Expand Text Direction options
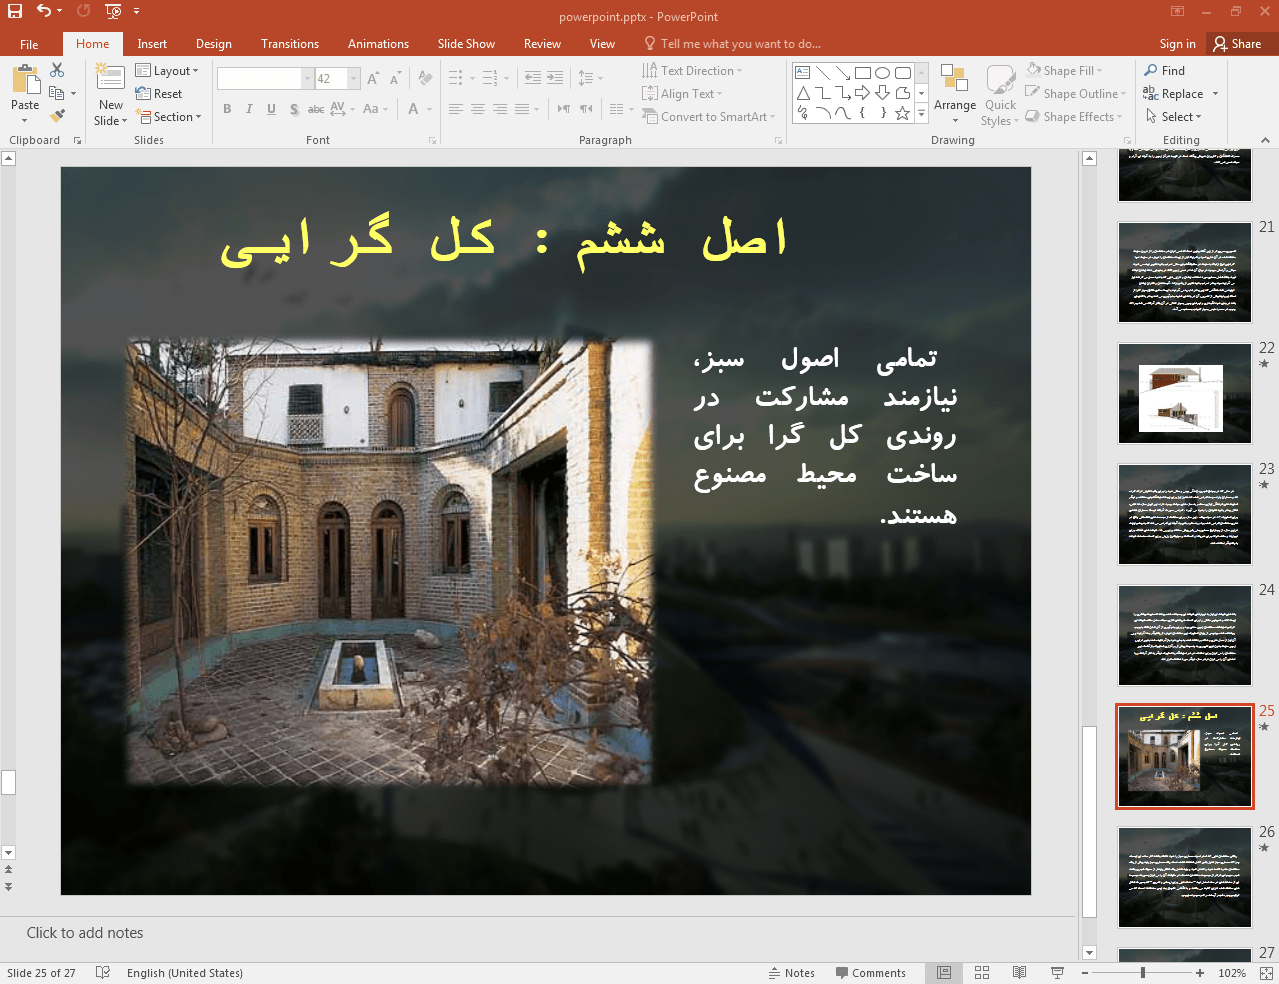 coord(692,71)
